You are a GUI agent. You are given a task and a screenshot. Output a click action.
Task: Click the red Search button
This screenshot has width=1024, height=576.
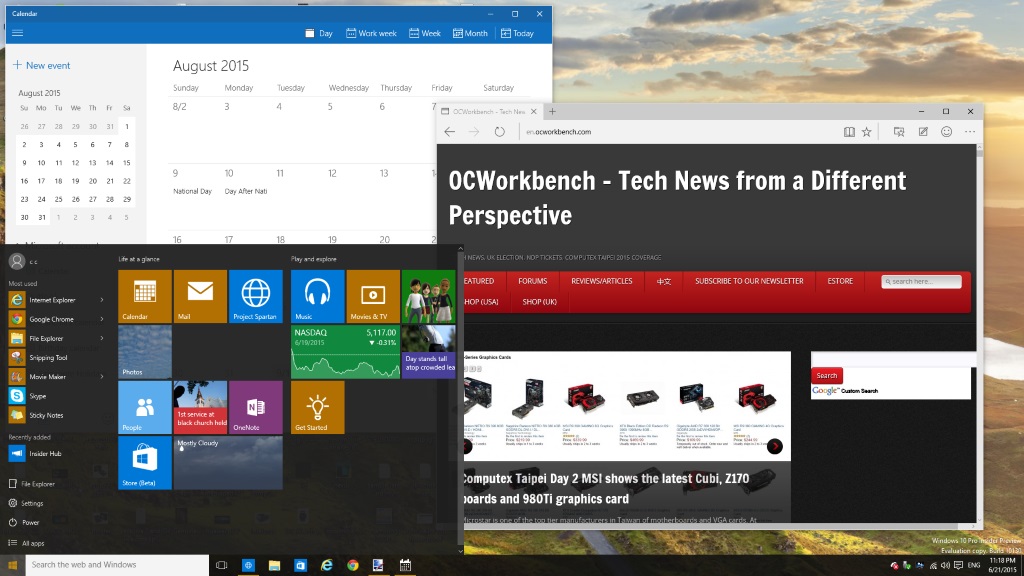(827, 376)
